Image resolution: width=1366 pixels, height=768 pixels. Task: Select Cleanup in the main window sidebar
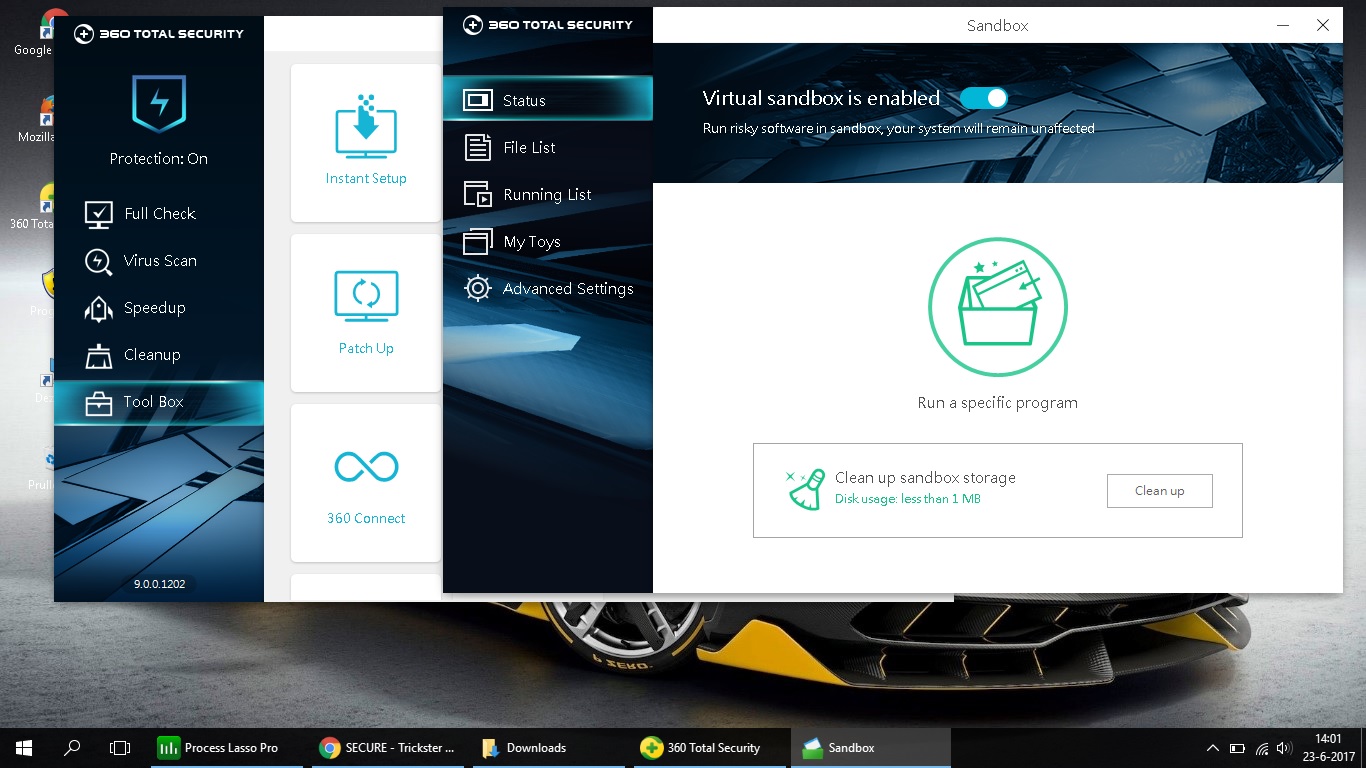[x=159, y=354]
